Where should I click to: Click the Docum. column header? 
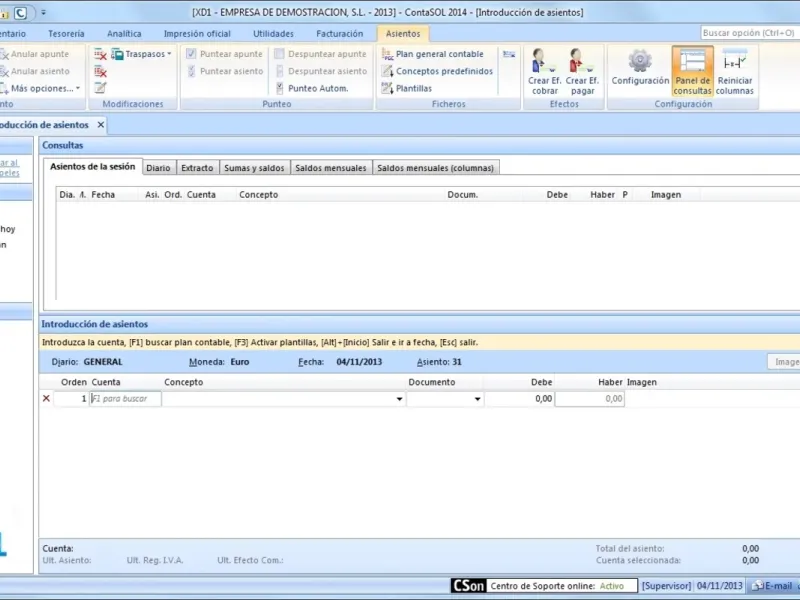point(463,194)
